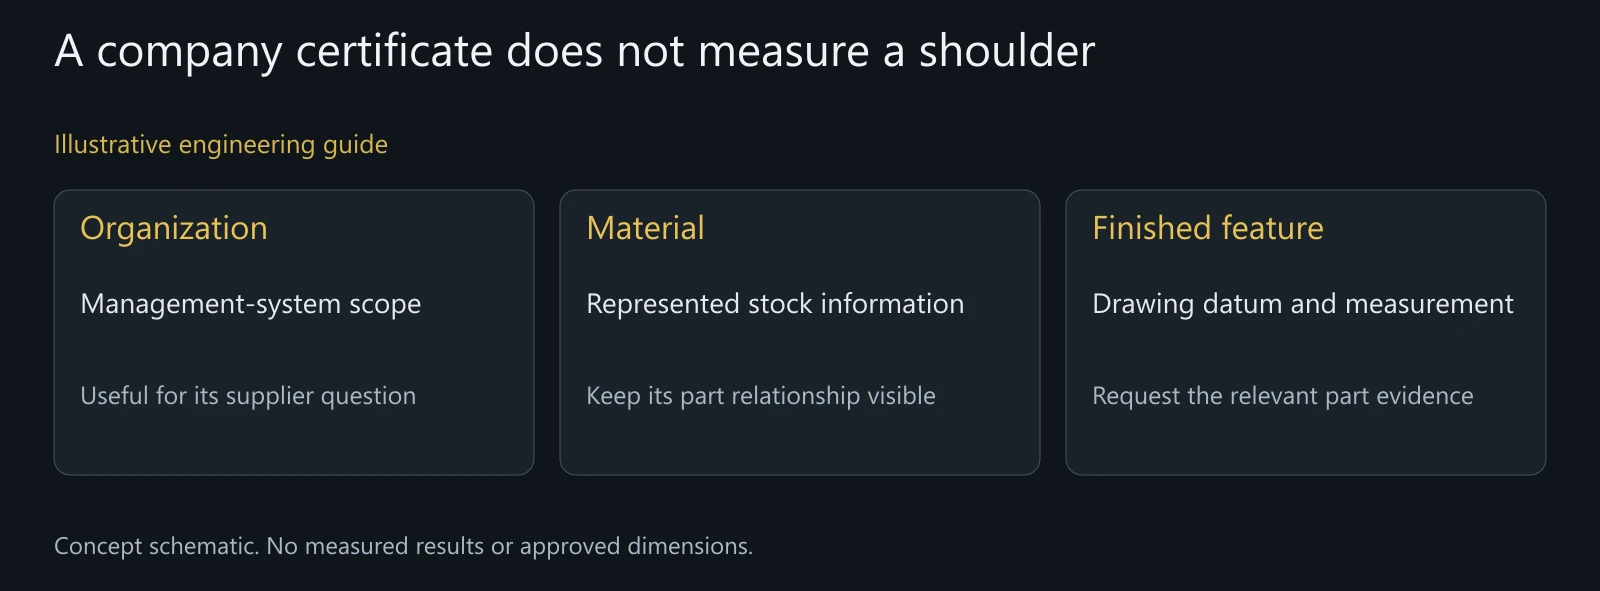Click the word 'supplier' in the first card
The height and width of the screenshot is (591, 1600).
point(269,397)
